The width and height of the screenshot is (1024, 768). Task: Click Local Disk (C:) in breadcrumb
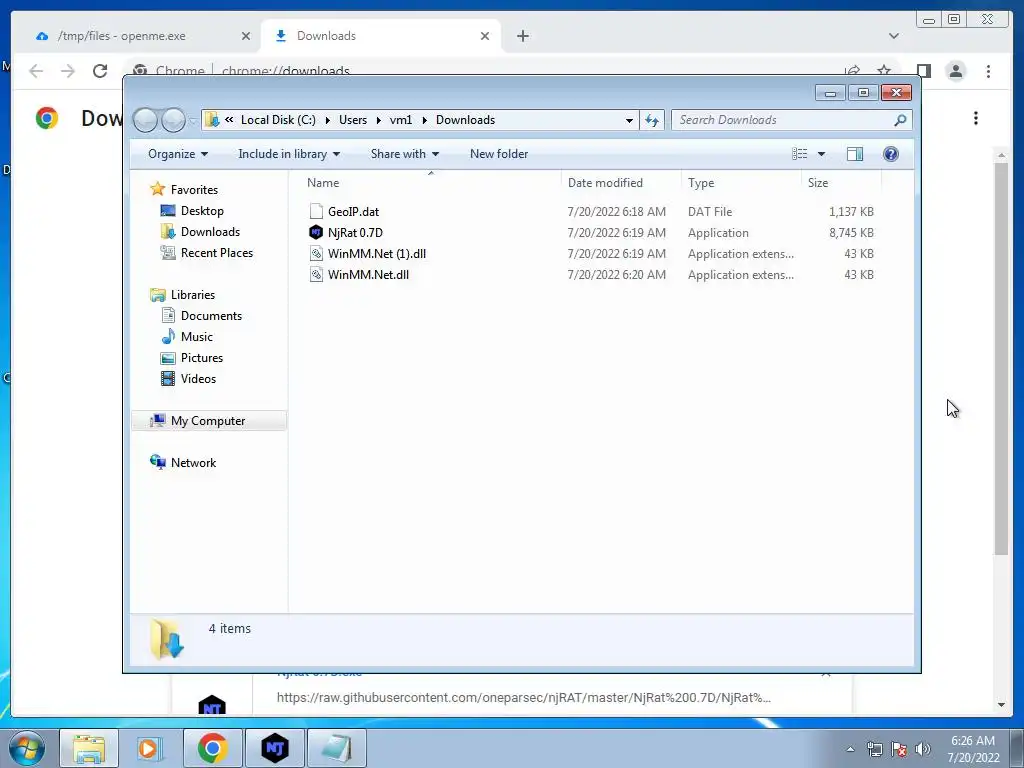[x=278, y=120]
